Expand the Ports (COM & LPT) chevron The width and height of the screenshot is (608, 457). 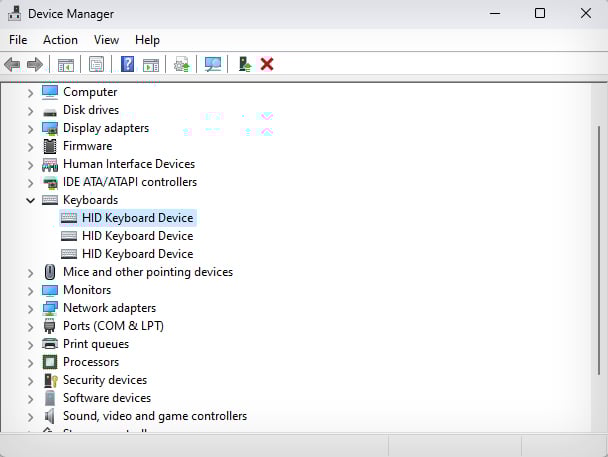(31, 327)
